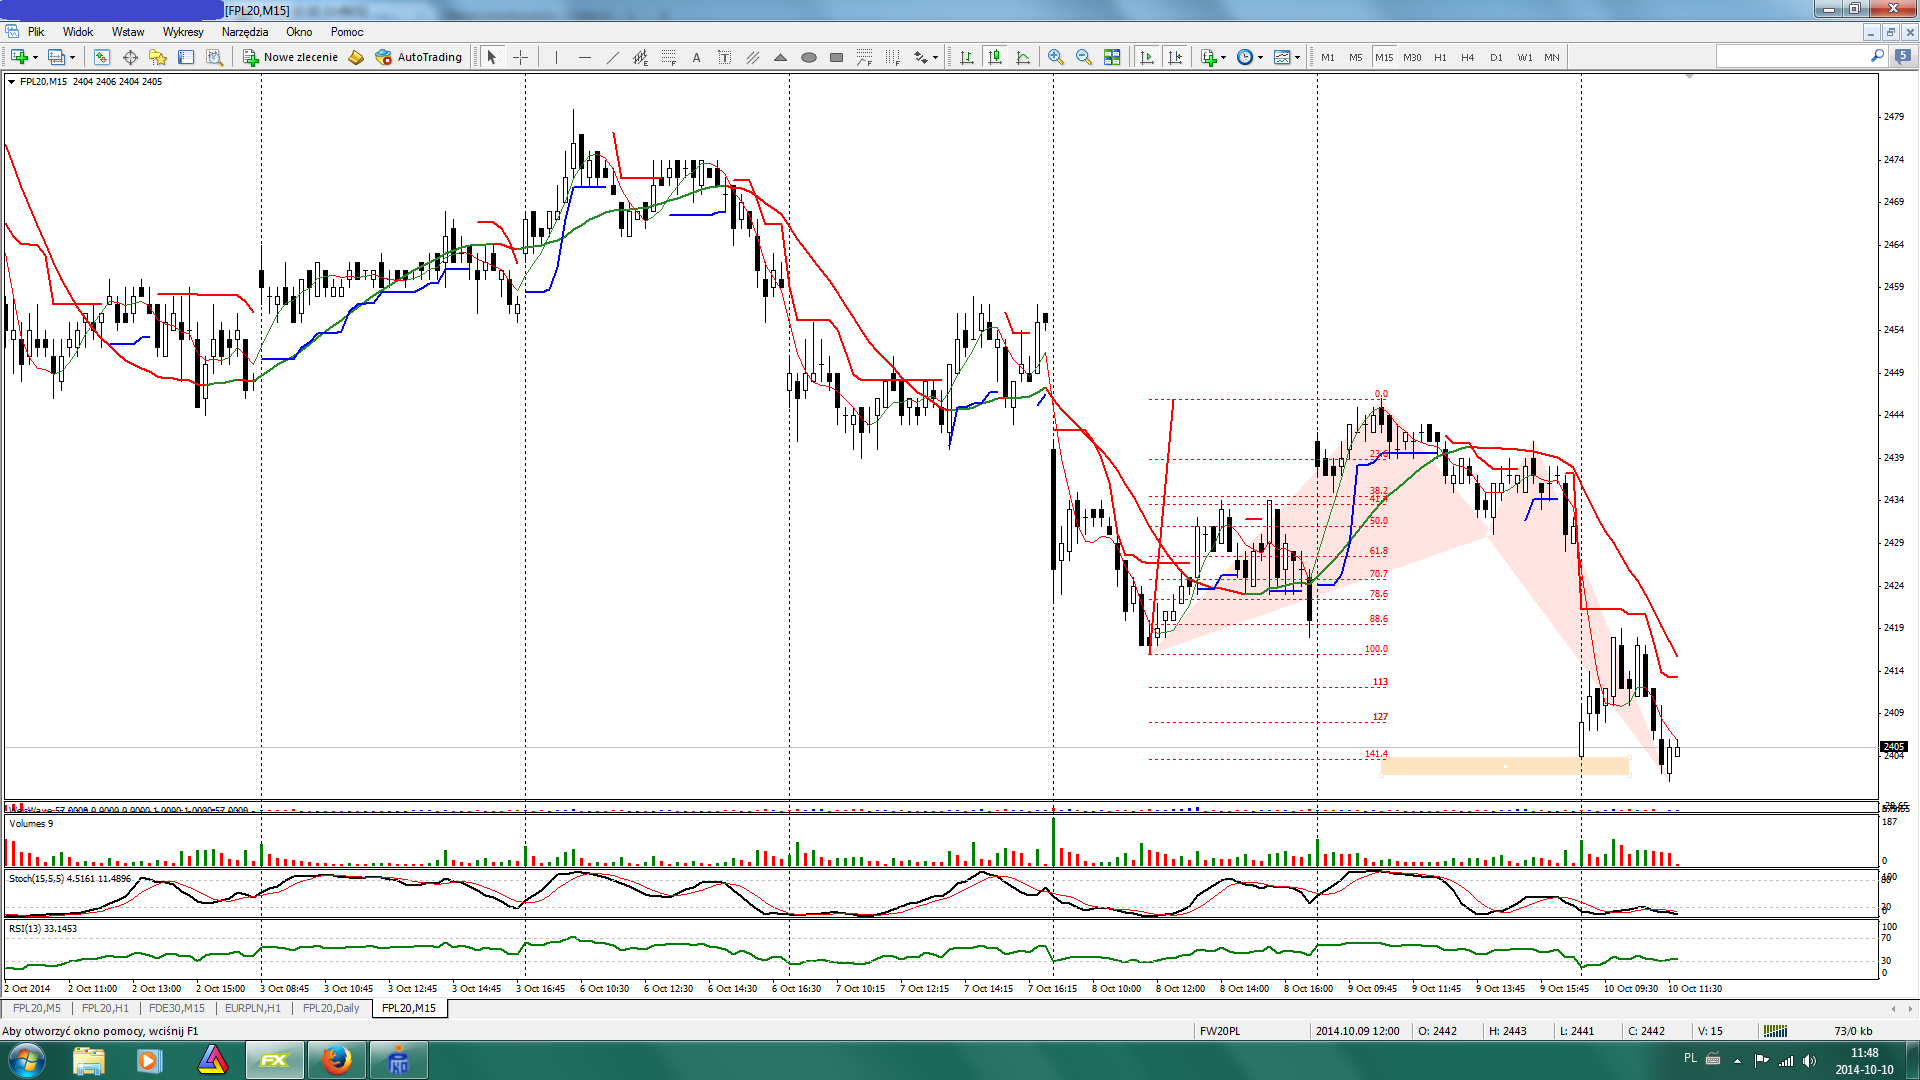Open Firefox from the taskbar
Image resolution: width=1920 pixels, height=1080 pixels.
pyautogui.click(x=337, y=1060)
